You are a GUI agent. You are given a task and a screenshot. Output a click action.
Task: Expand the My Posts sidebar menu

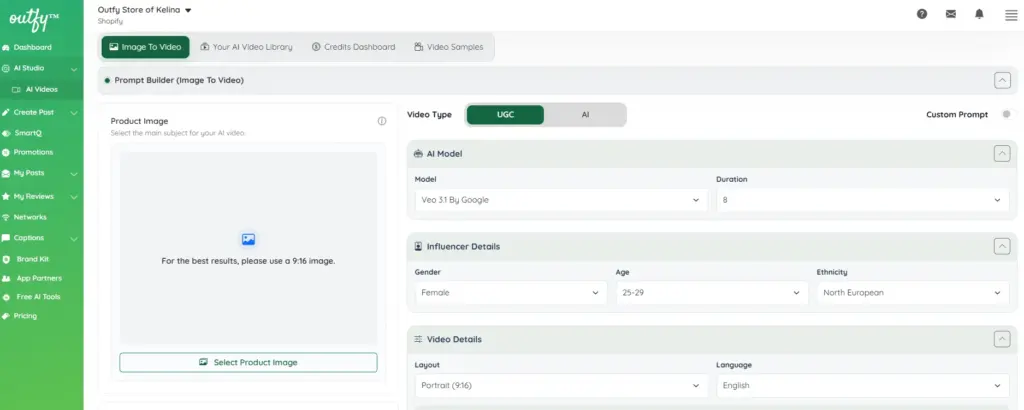point(74,174)
